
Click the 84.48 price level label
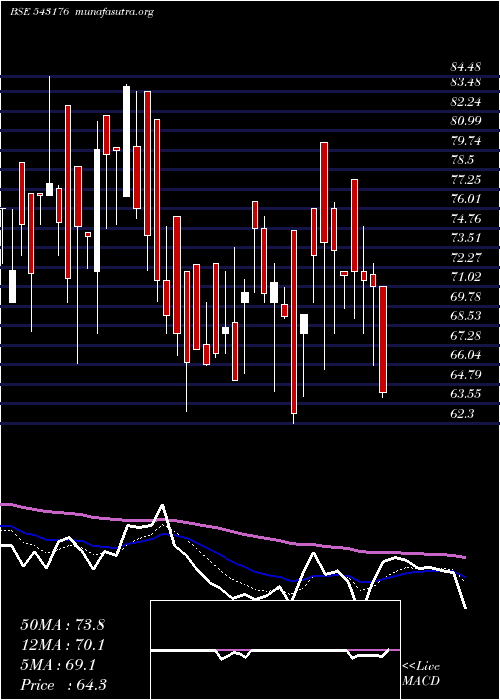point(465,67)
